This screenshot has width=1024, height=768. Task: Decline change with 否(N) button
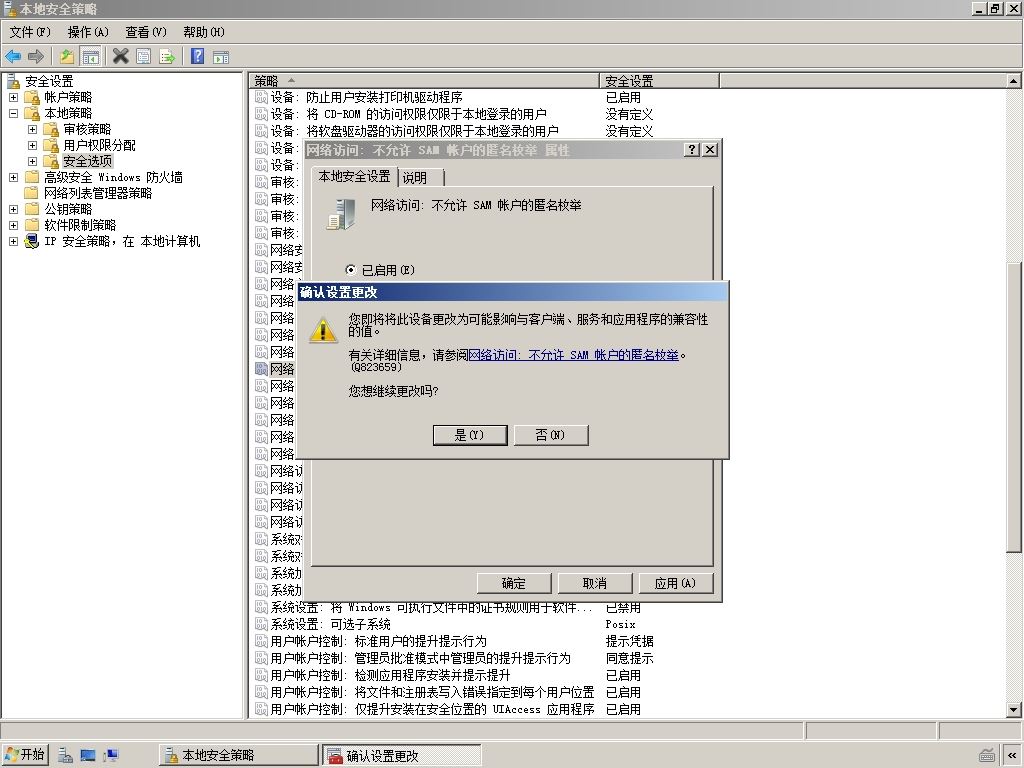[x=551, y=435]
